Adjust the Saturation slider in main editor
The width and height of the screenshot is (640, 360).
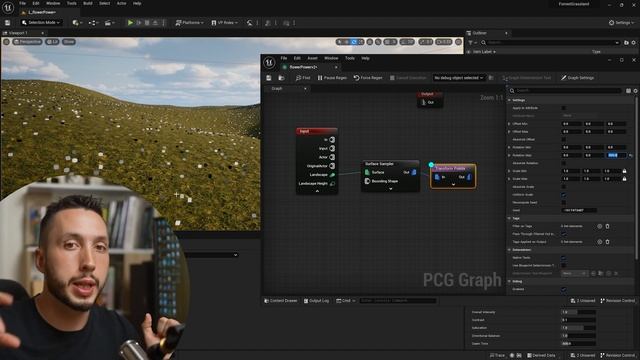(578, 328)
